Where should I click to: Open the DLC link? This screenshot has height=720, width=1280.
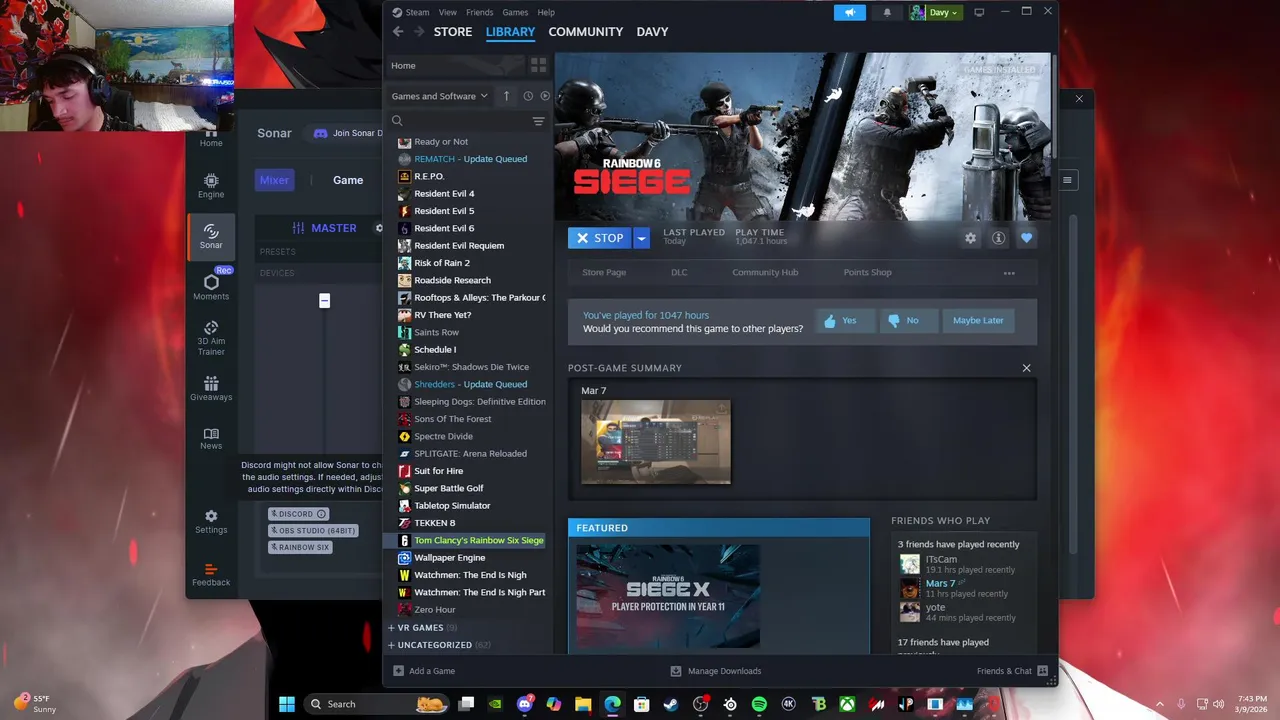pos(679,273)
